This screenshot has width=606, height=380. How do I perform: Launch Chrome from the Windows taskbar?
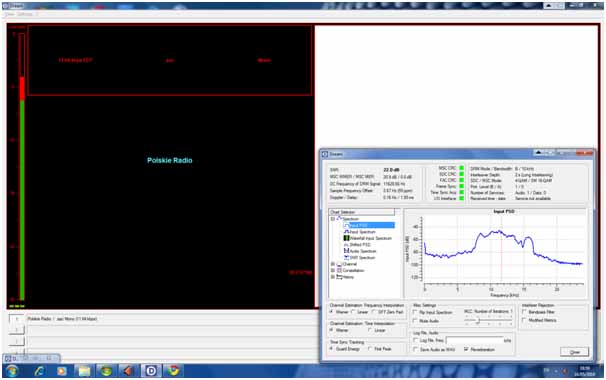(x=173, y=371)
